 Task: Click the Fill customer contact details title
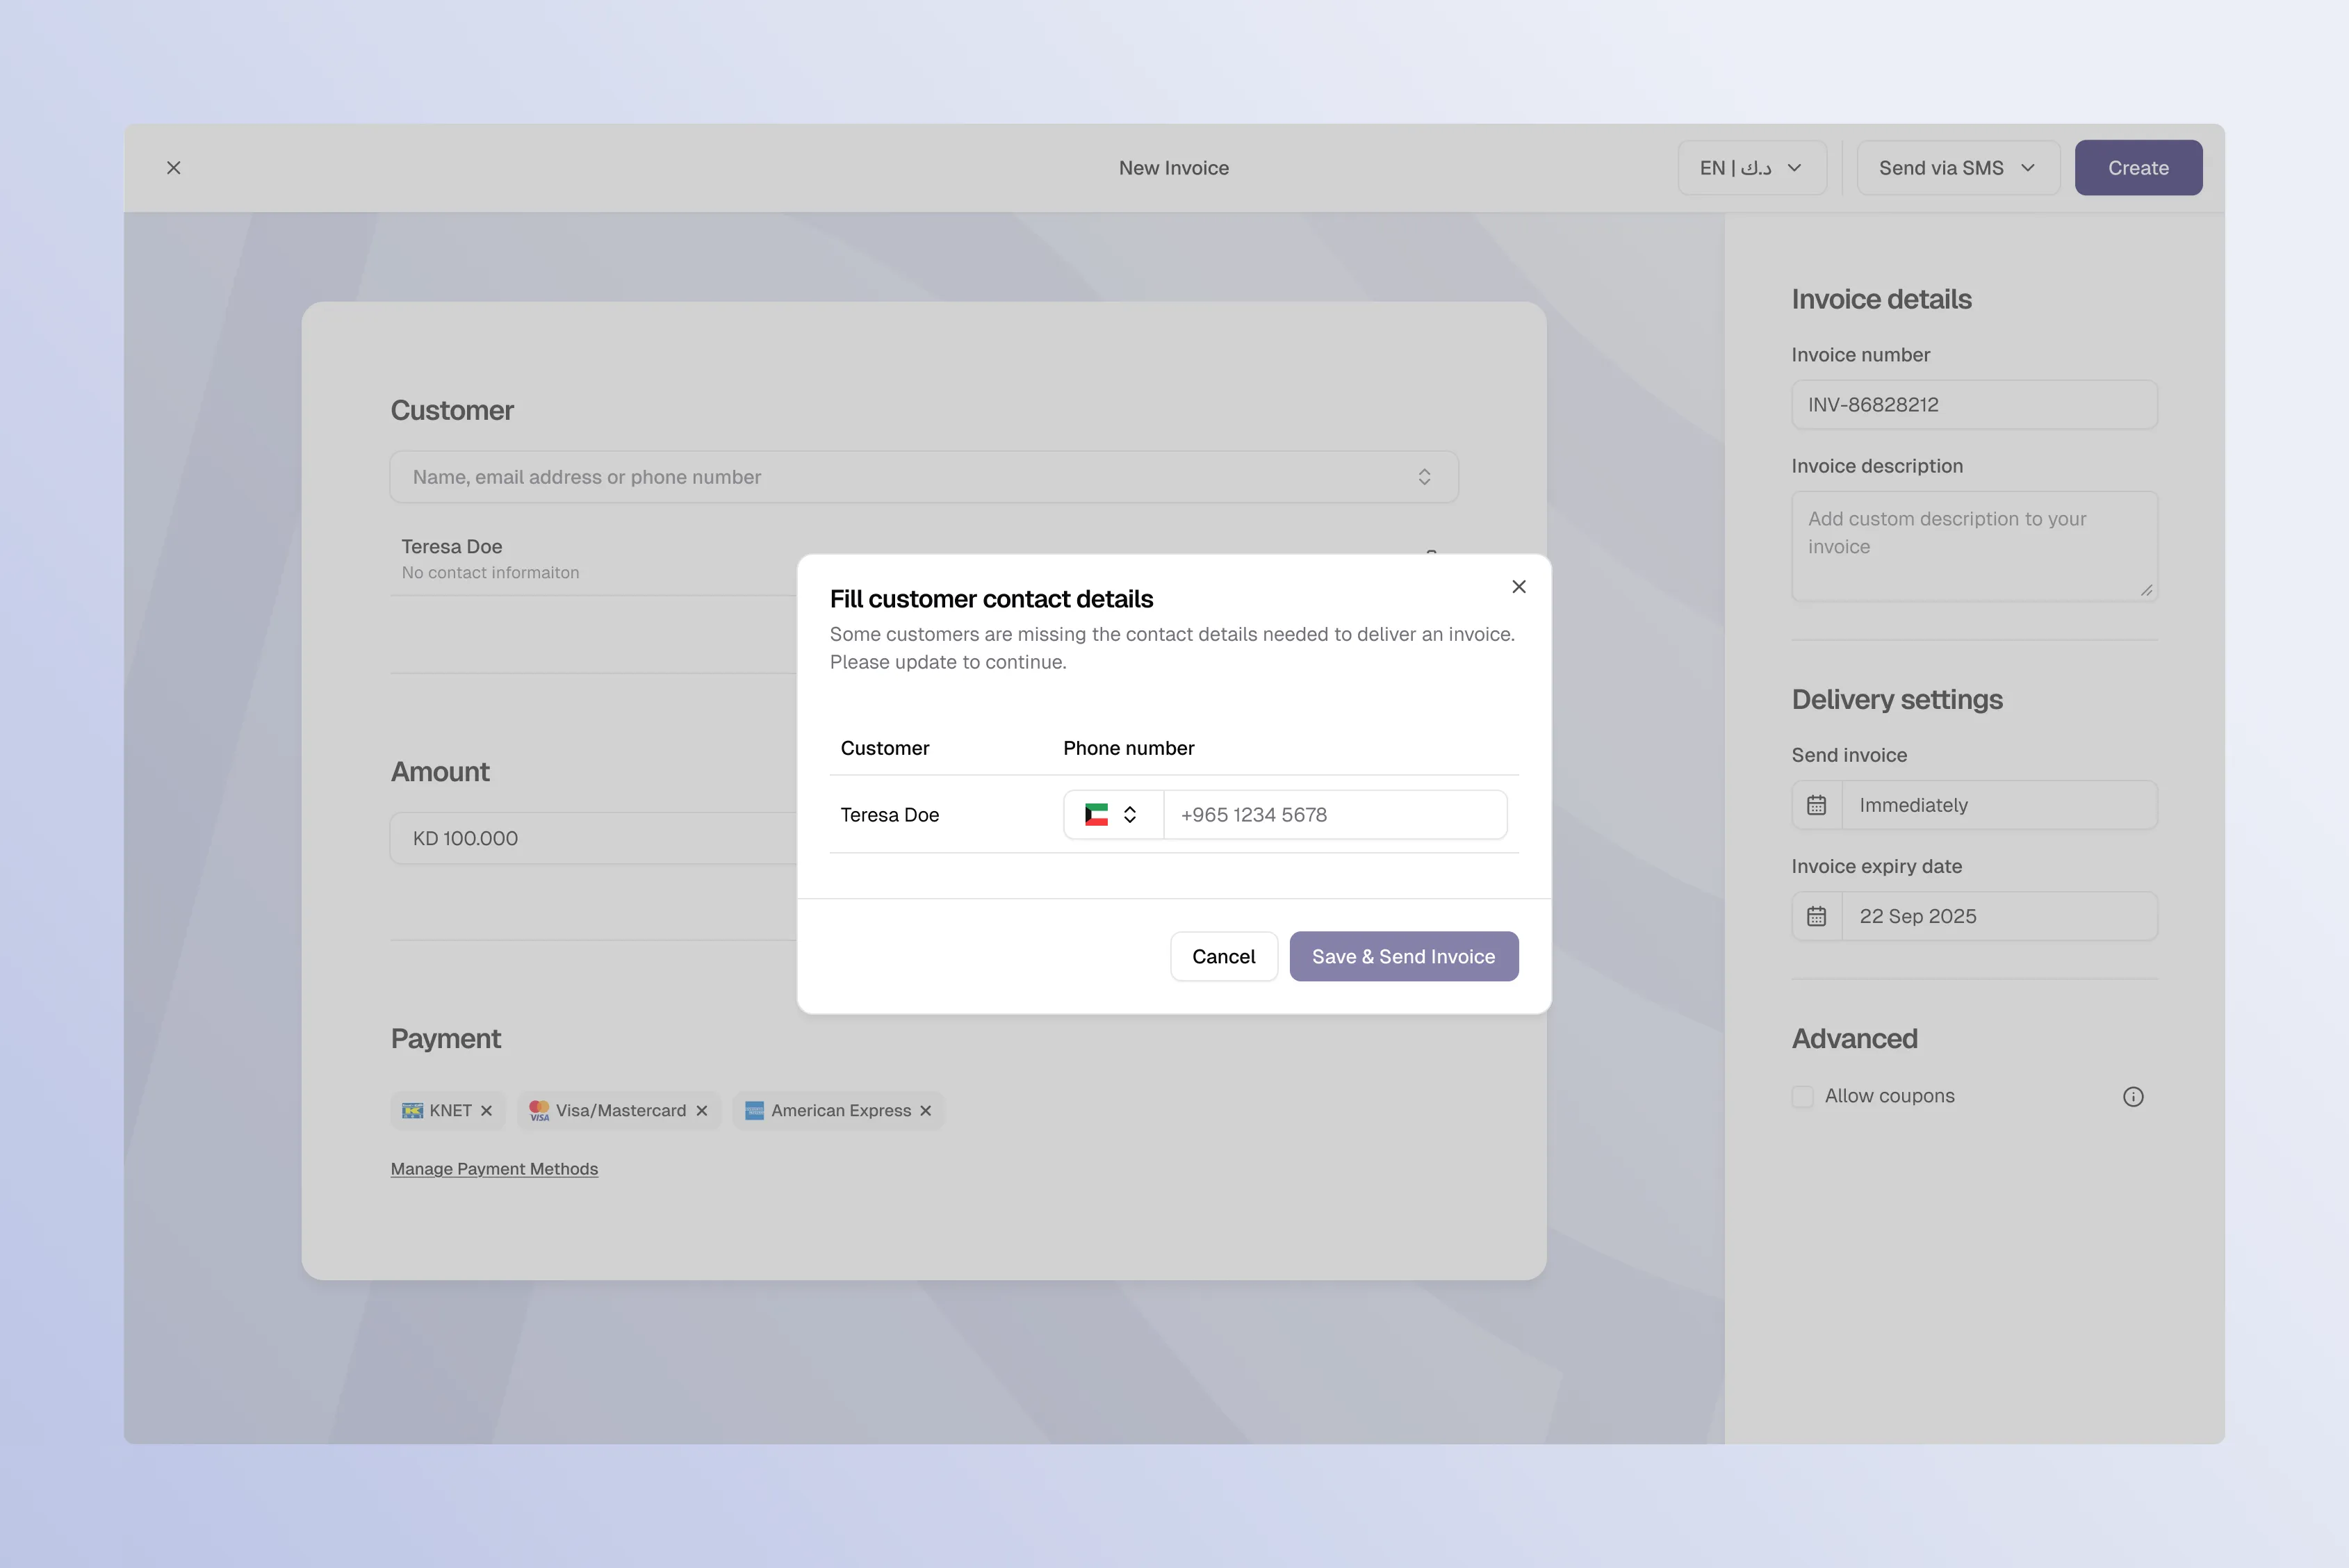pyautogui.click(x=991, y=599)
